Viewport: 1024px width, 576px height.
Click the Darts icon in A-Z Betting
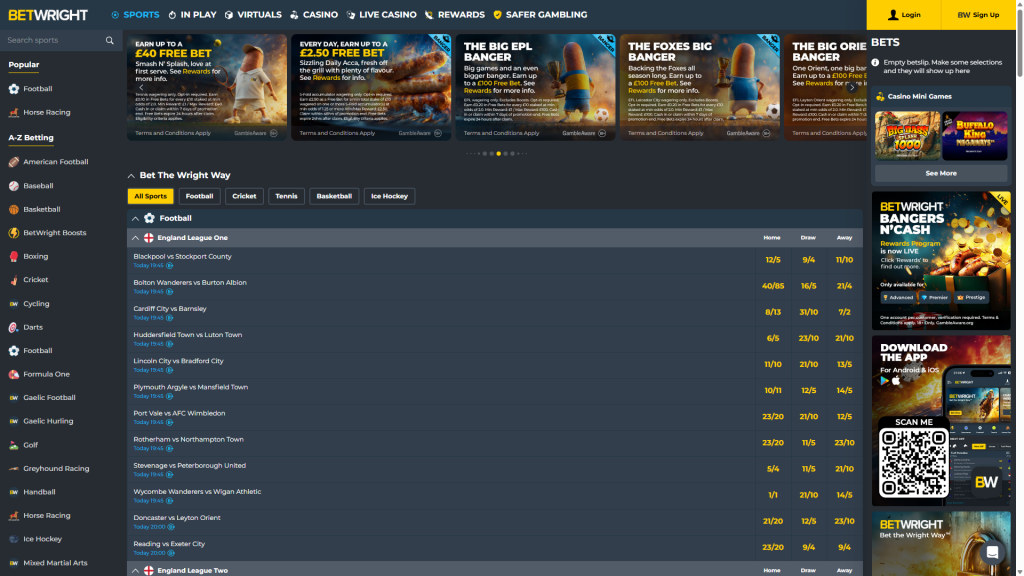point(14,327)
